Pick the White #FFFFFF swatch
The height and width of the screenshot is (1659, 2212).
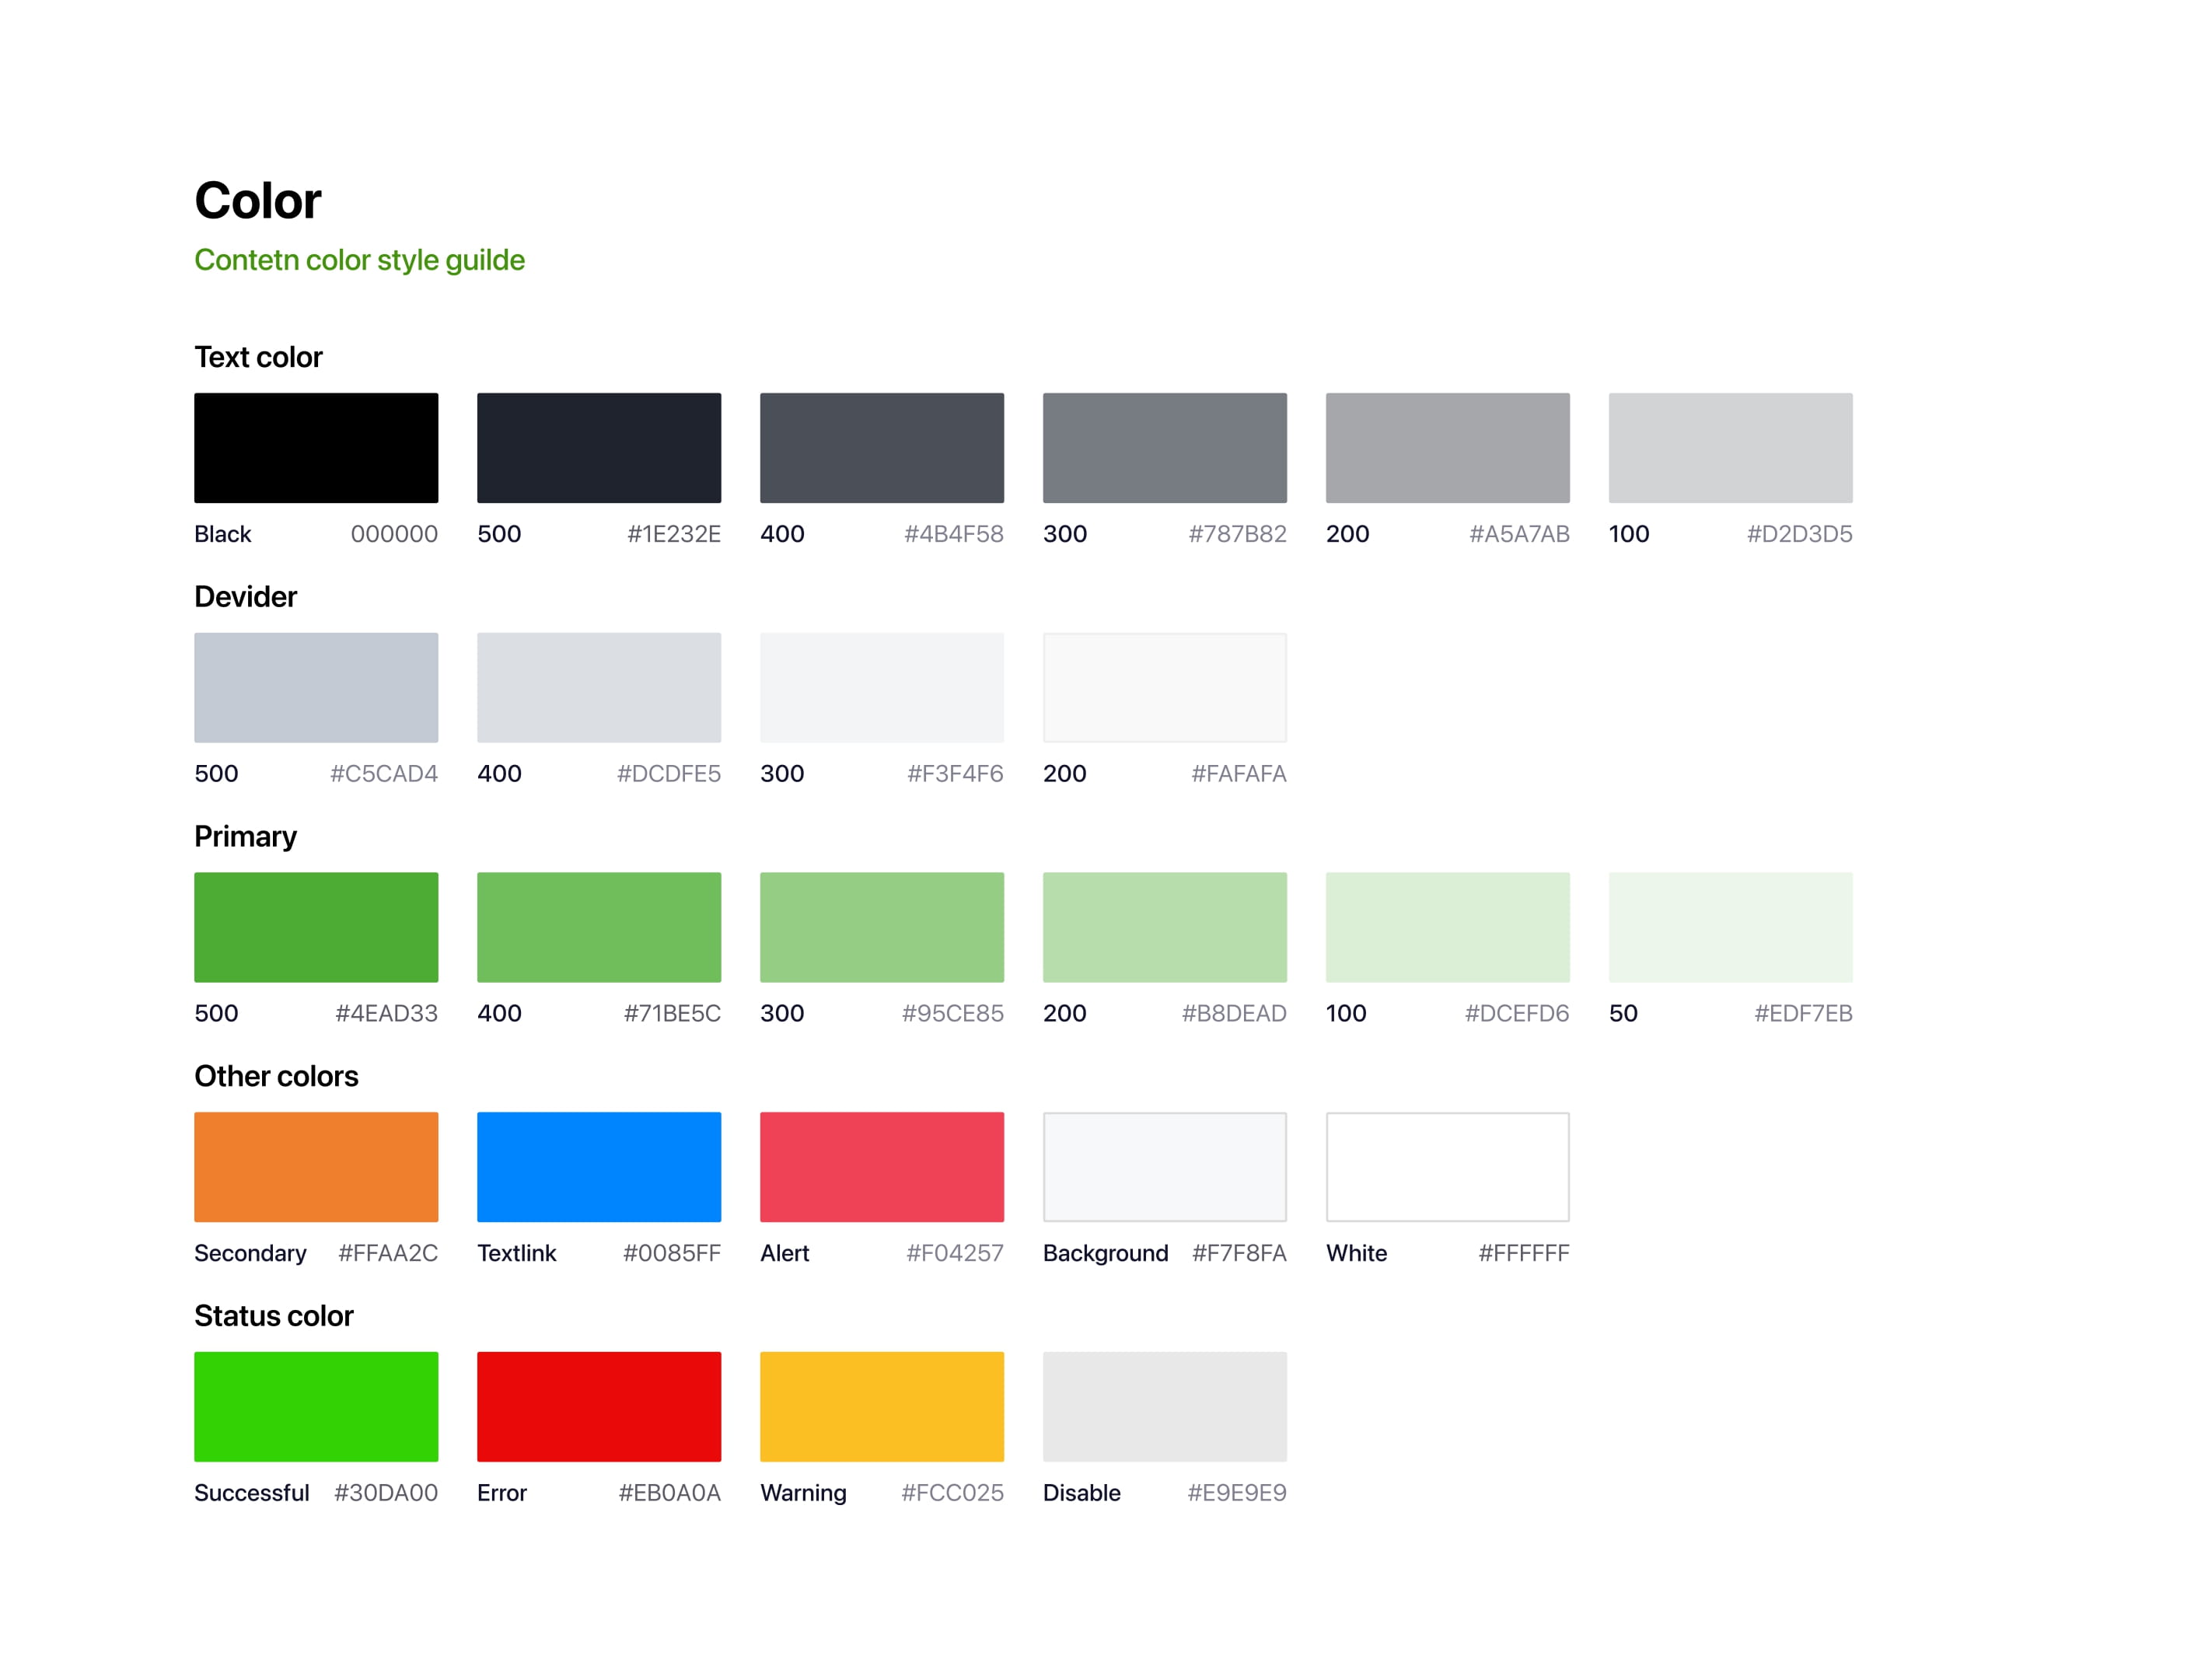(1448, 1167)
